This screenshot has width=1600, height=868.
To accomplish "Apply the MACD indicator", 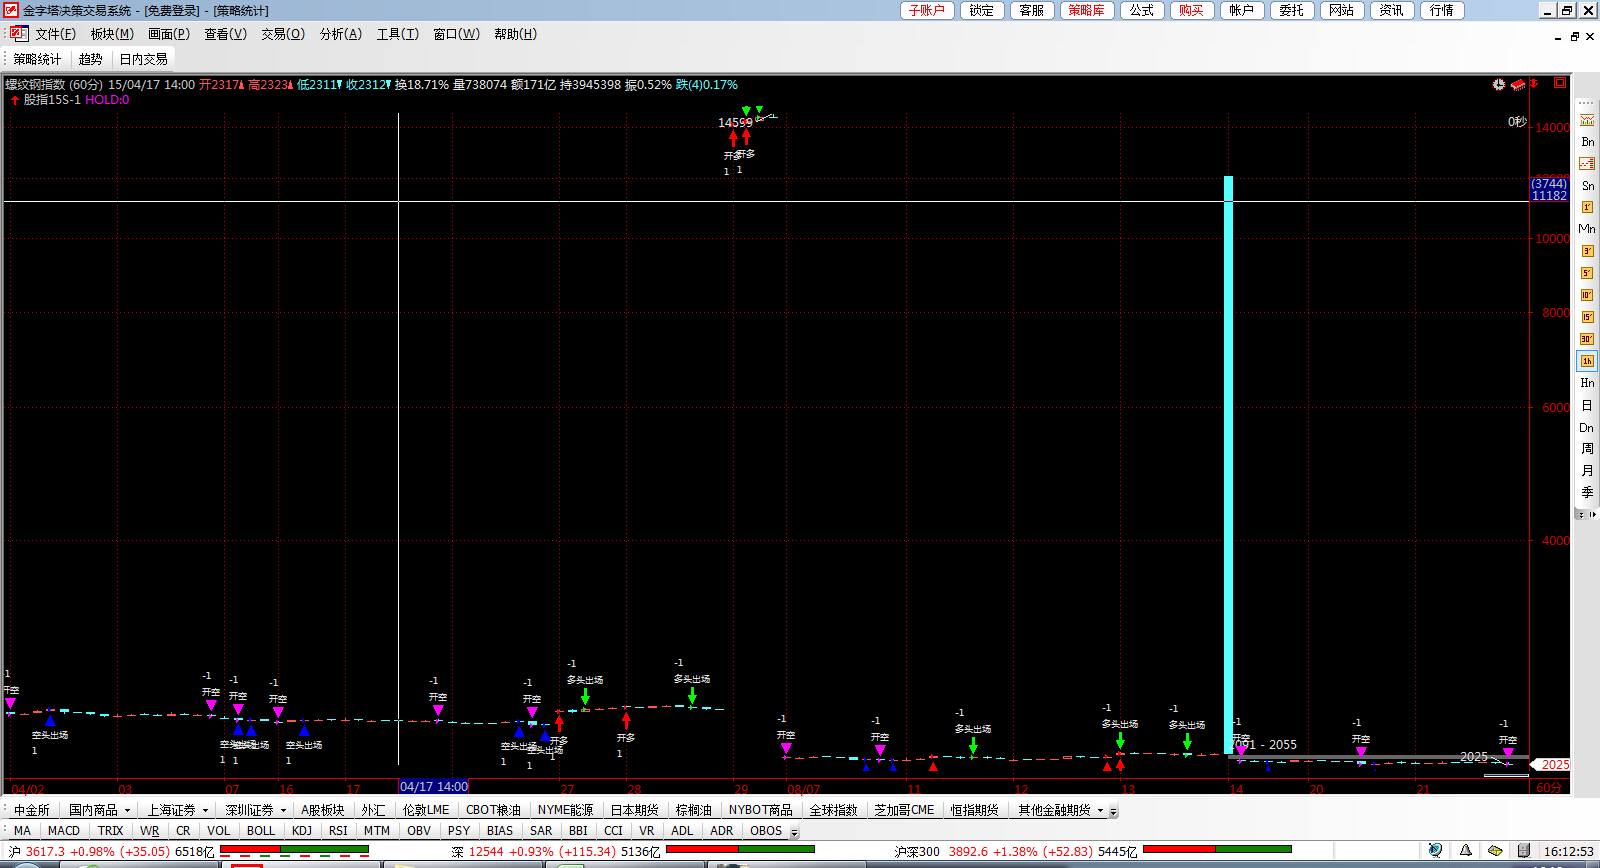I will [x=63, y=831].
